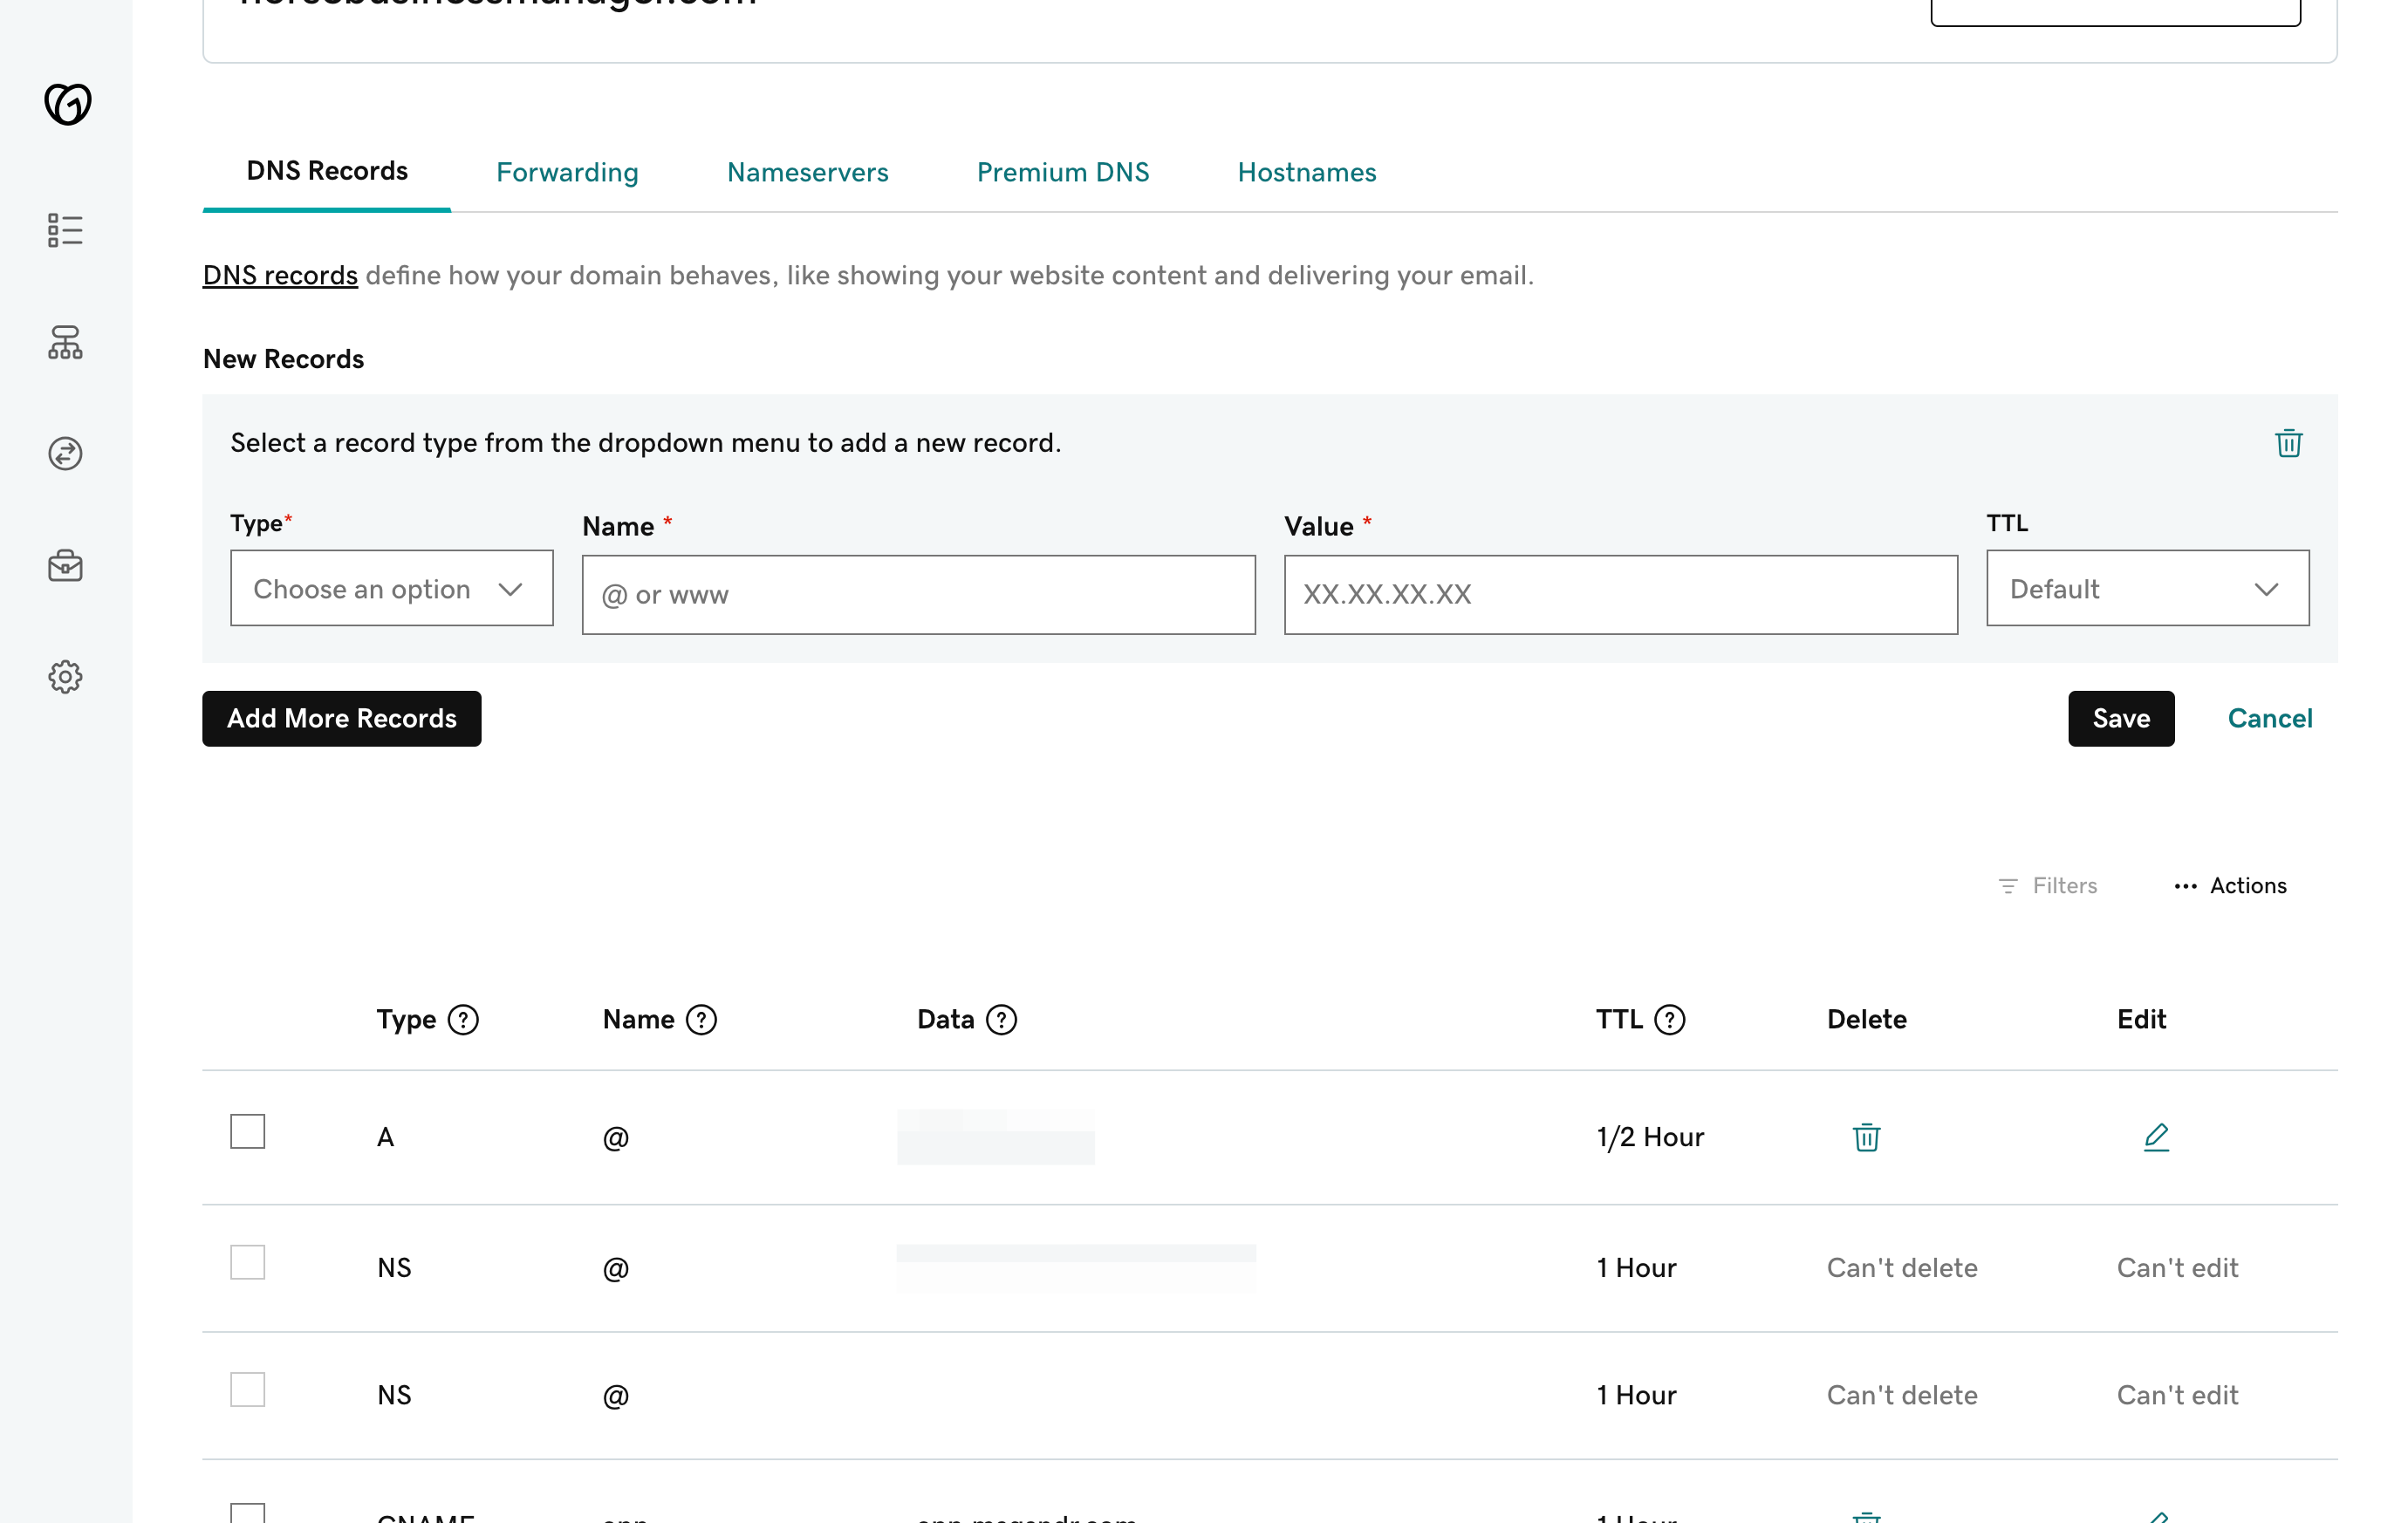
Task: Expand the TTL Default dropdown
Action: coord(2147,588)
